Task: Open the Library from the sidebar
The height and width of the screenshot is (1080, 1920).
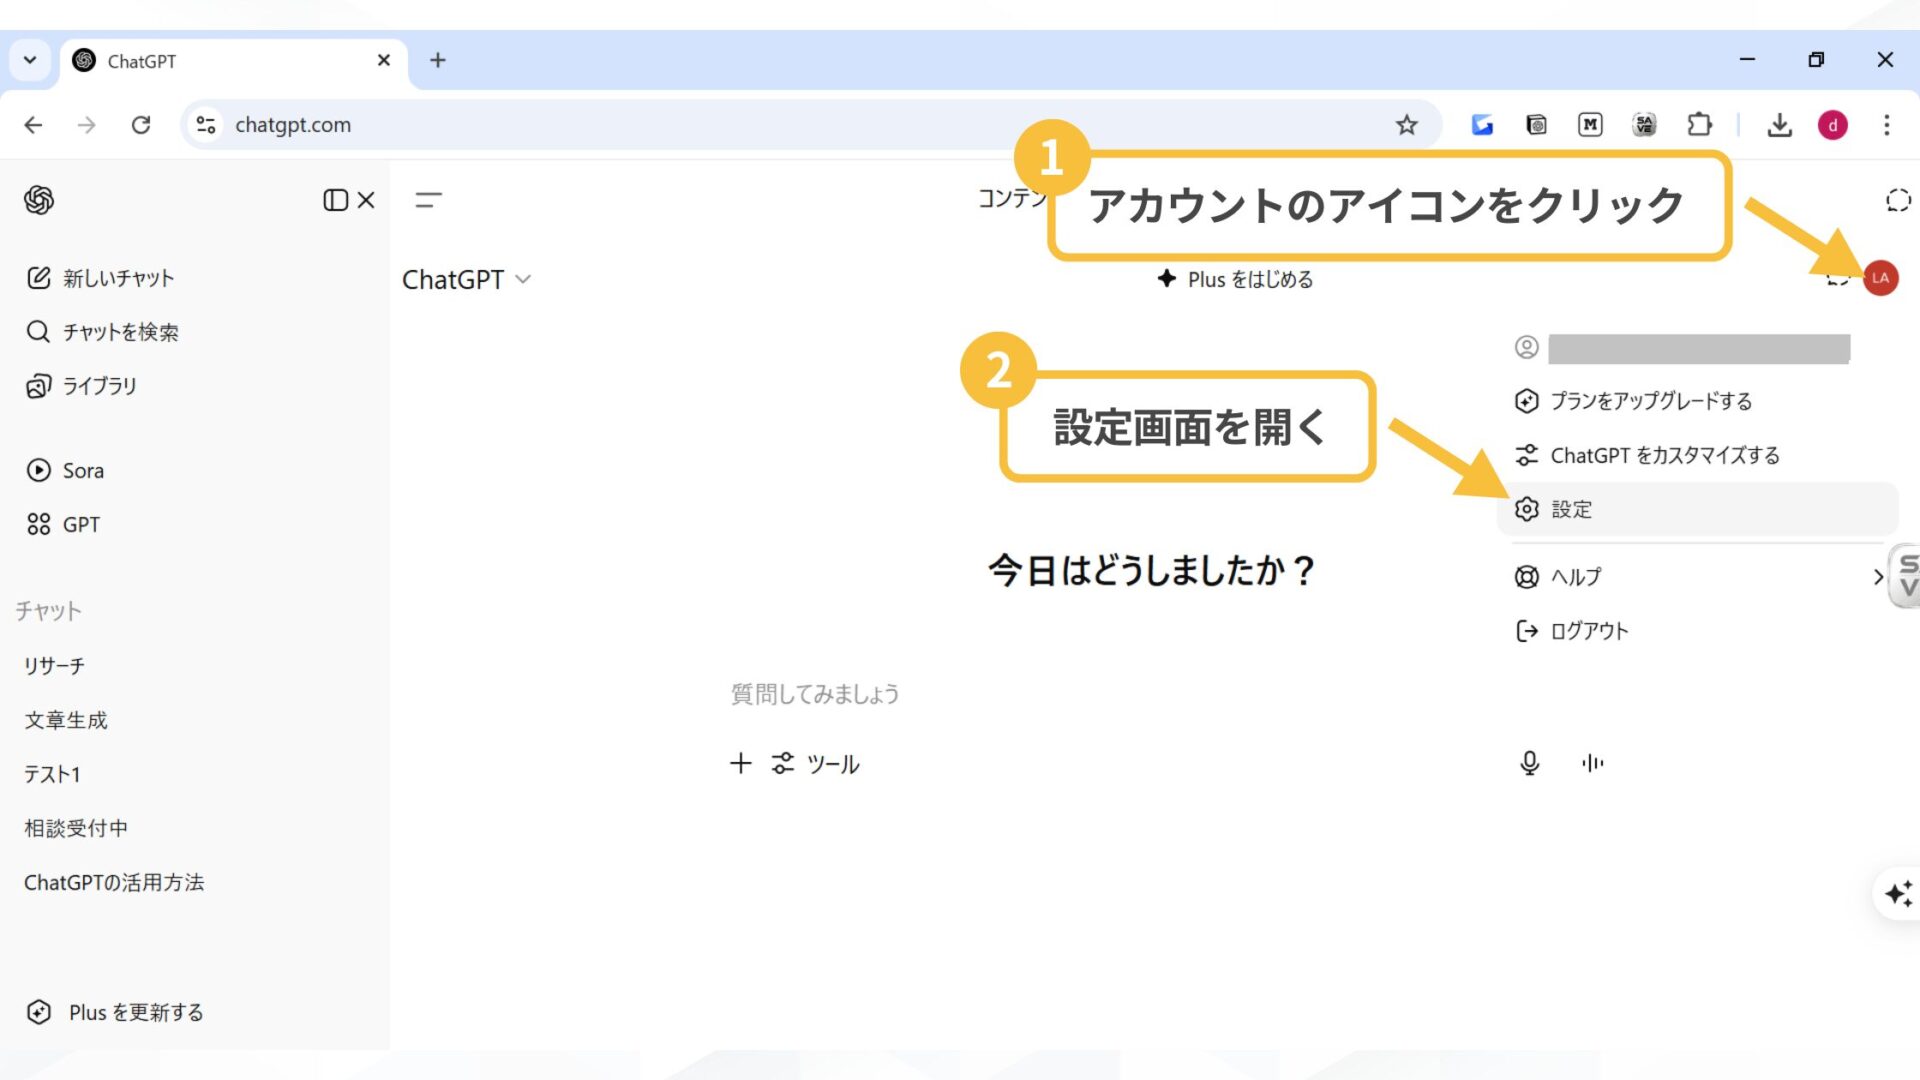Action: (x=99, y=385)
